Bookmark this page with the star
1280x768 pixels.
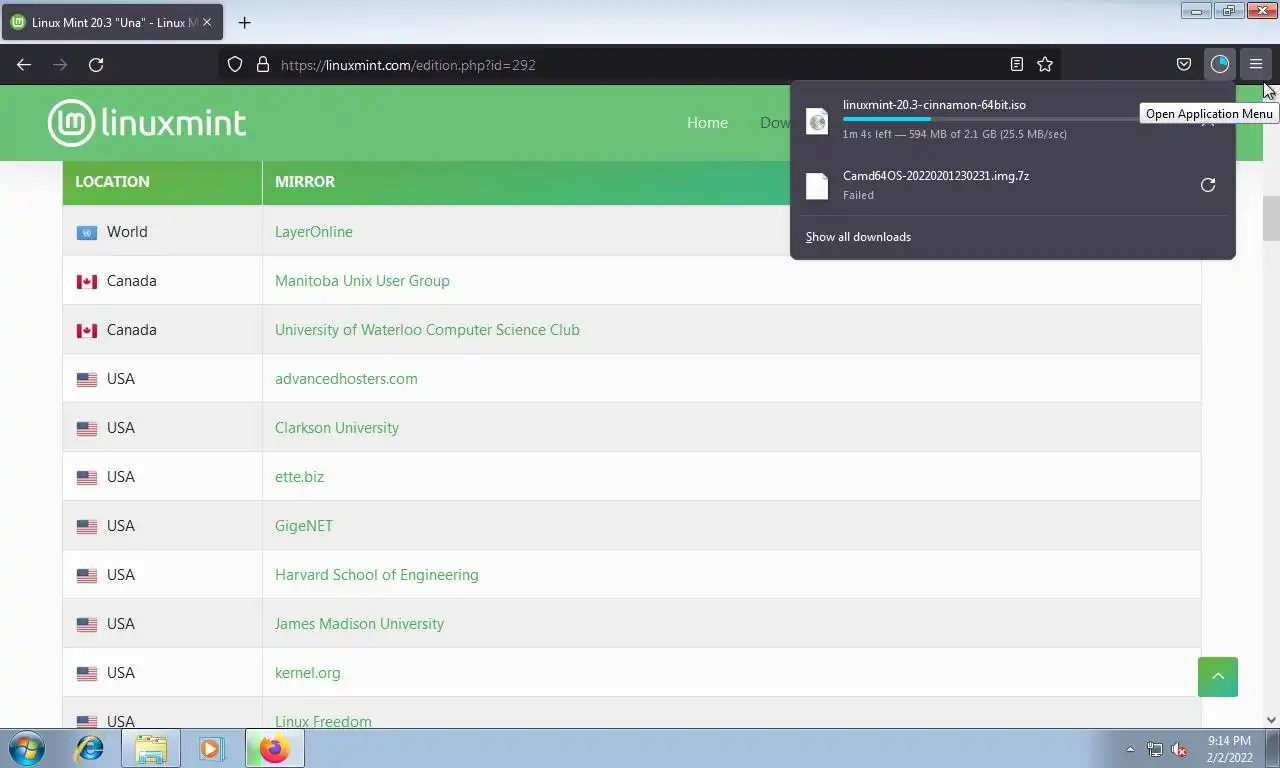[x=1045, y=65]
